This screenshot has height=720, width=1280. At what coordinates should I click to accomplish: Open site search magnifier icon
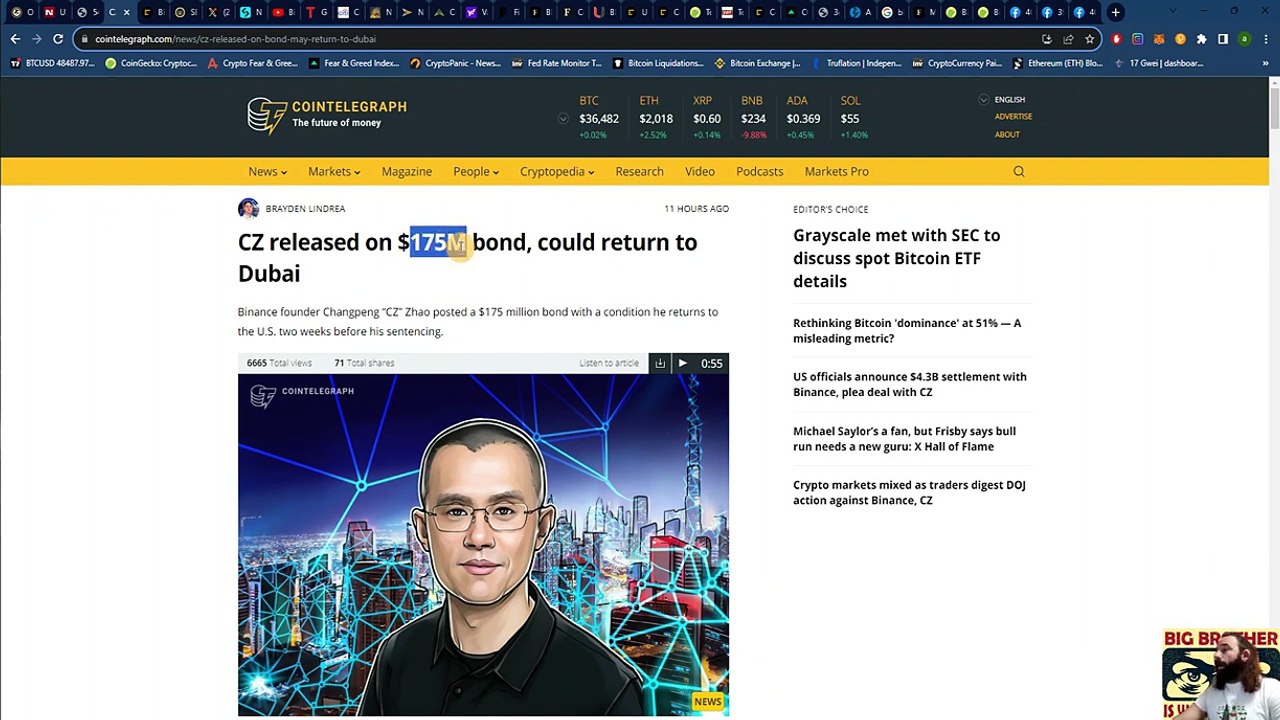tap(1019, 172)
